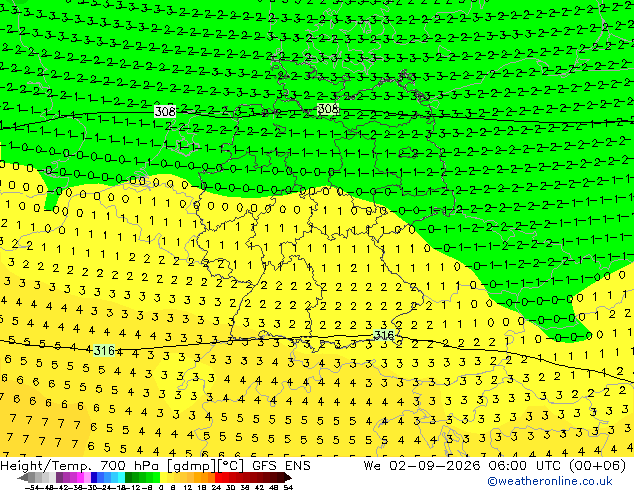Click the weatheronline.co.uk copyright link

tap(550, 481)
